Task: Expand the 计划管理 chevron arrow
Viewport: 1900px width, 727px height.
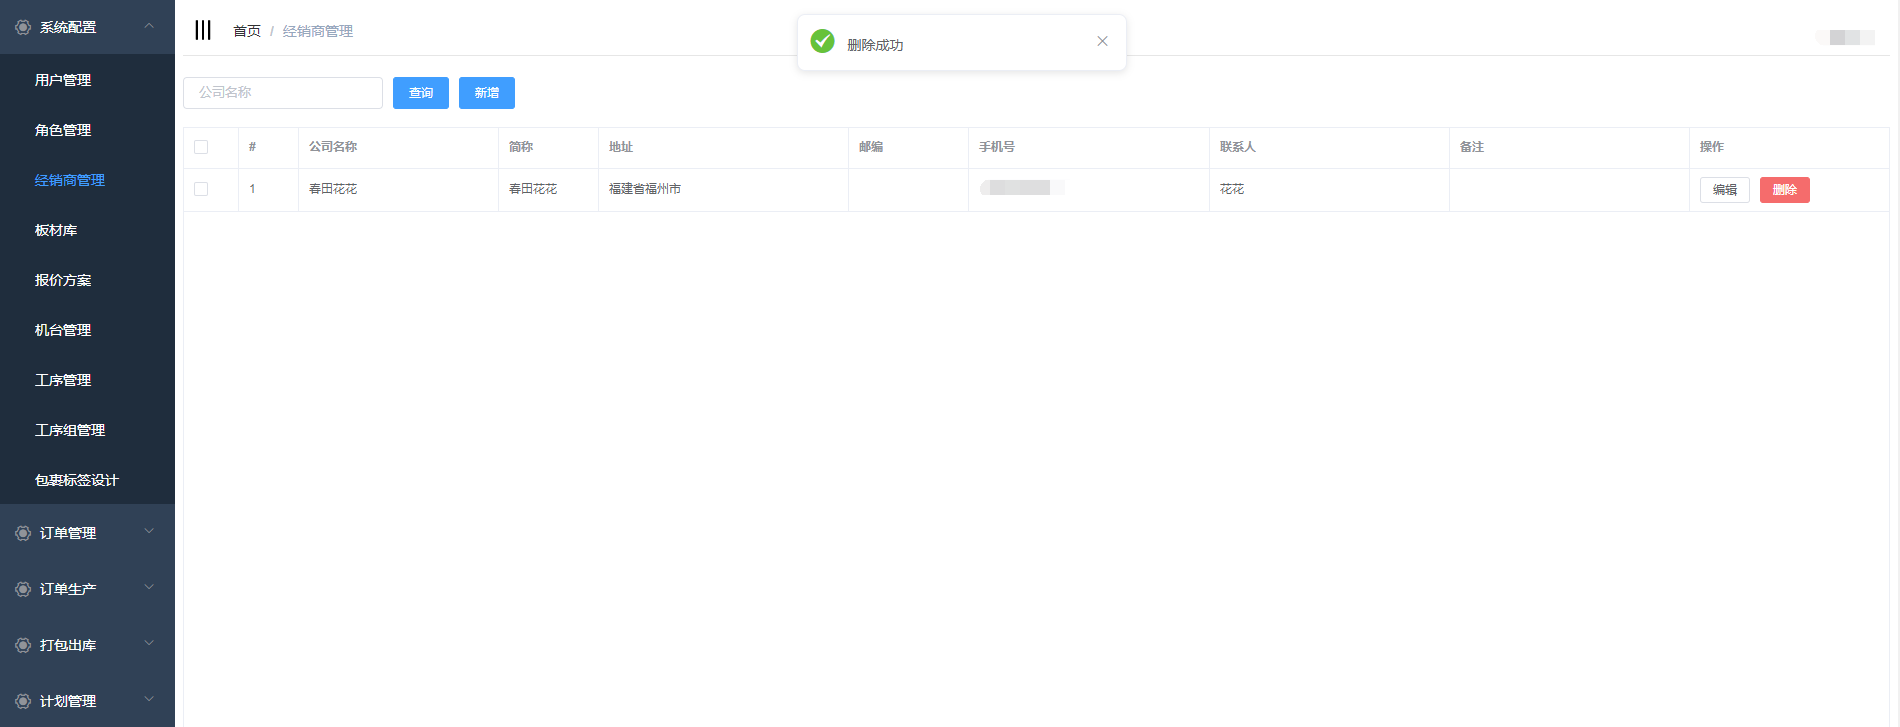Action: pos(149,700)
